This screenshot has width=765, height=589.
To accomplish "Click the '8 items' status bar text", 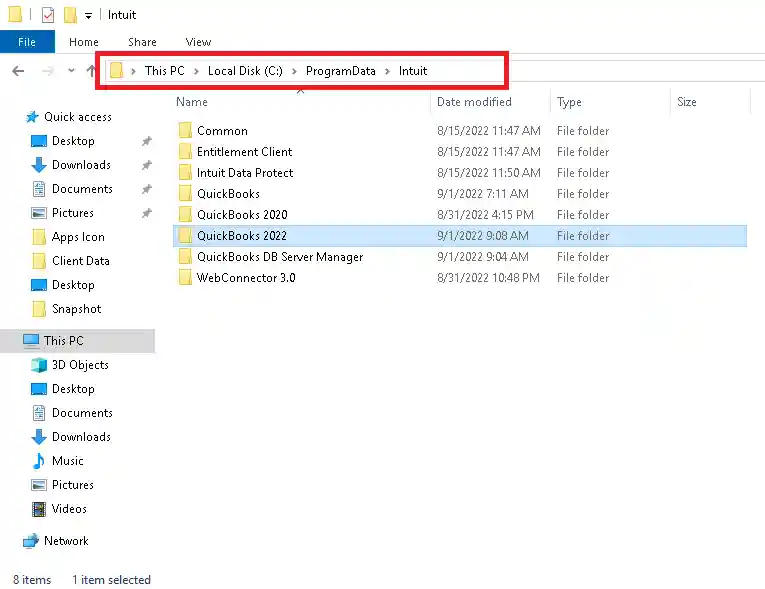I will [x=32, y=580].
